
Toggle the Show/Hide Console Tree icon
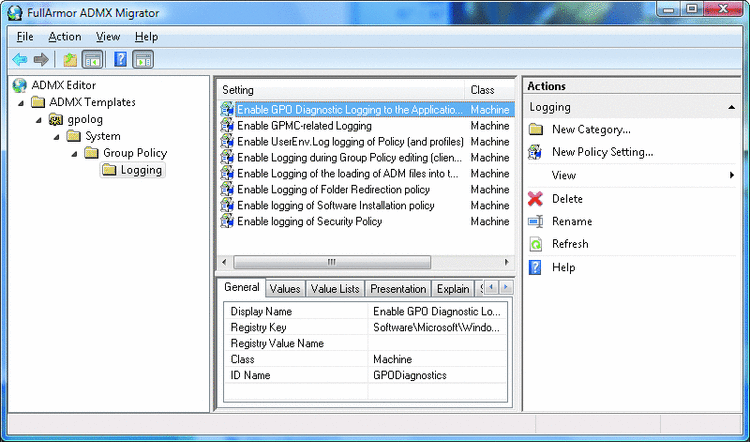point(92,59)
